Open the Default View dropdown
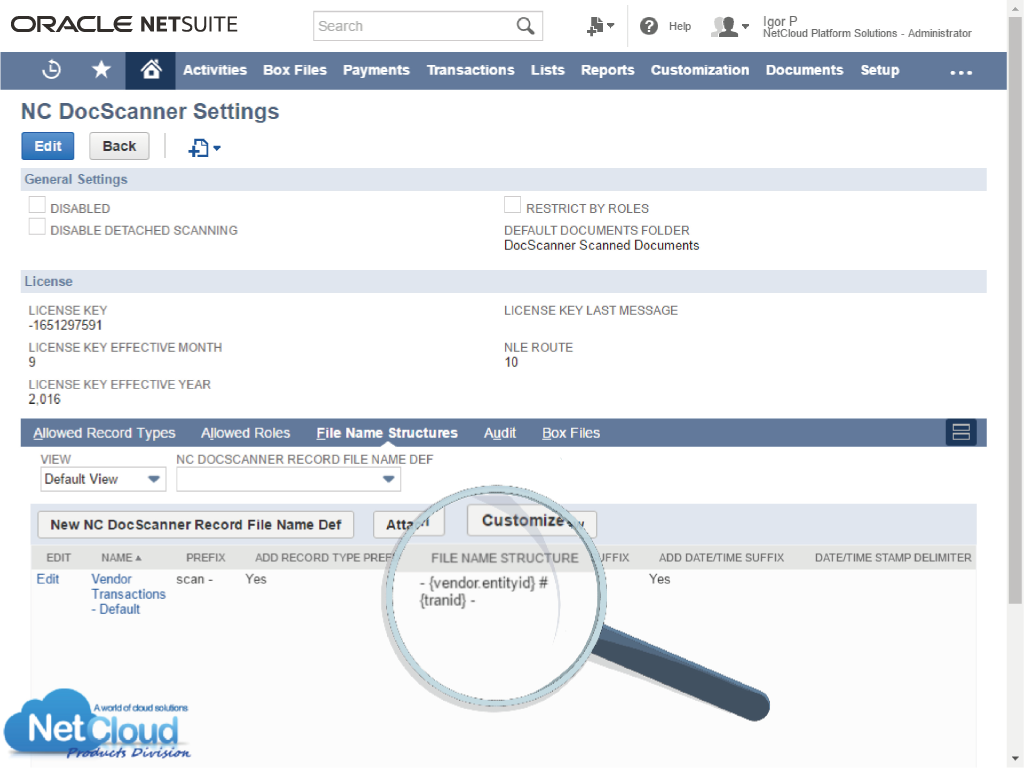The height and width of the screenshot is (768, 1024). [x=103, y=479]
